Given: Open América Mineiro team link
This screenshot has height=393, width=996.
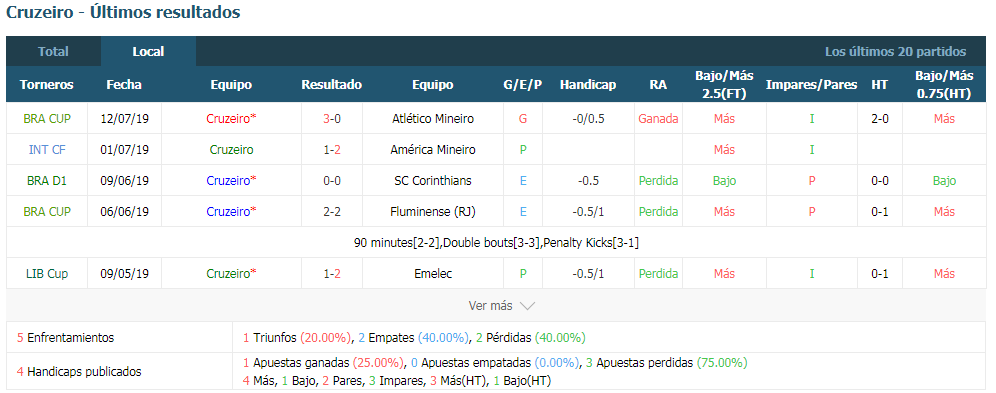Looking at the screenshot, I should click(433, 150).
